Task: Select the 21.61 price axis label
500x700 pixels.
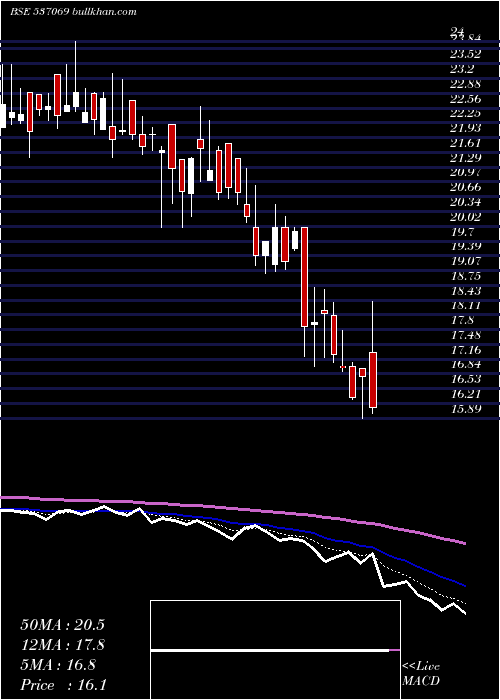Action: point(466,143)
